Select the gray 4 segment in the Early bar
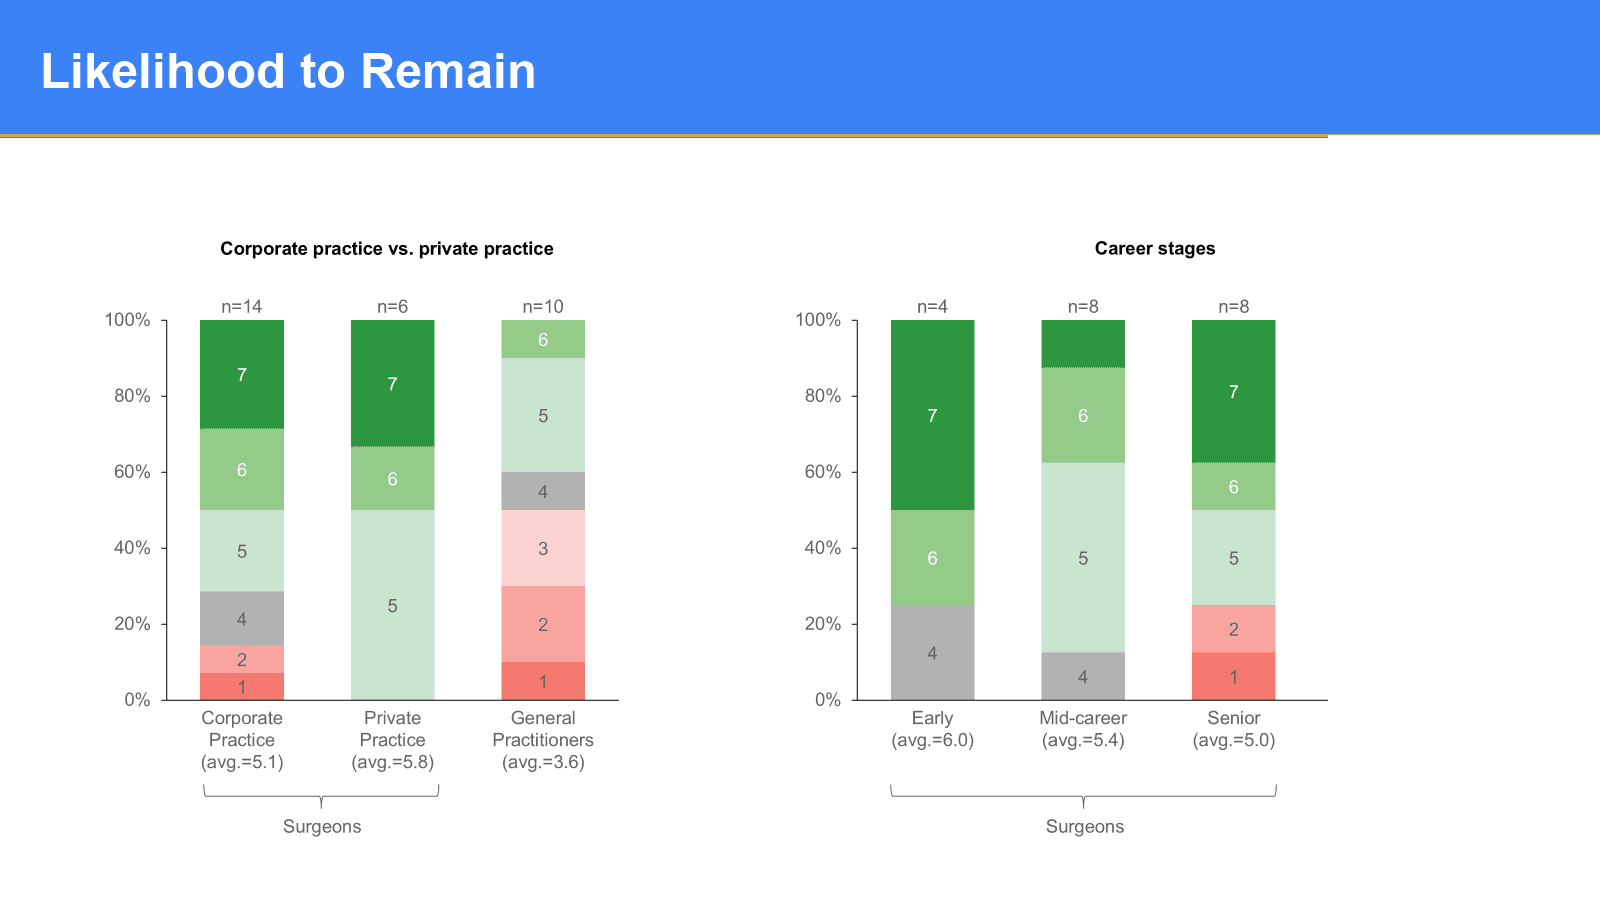1600x900 pixels. [x=932, y=653]
